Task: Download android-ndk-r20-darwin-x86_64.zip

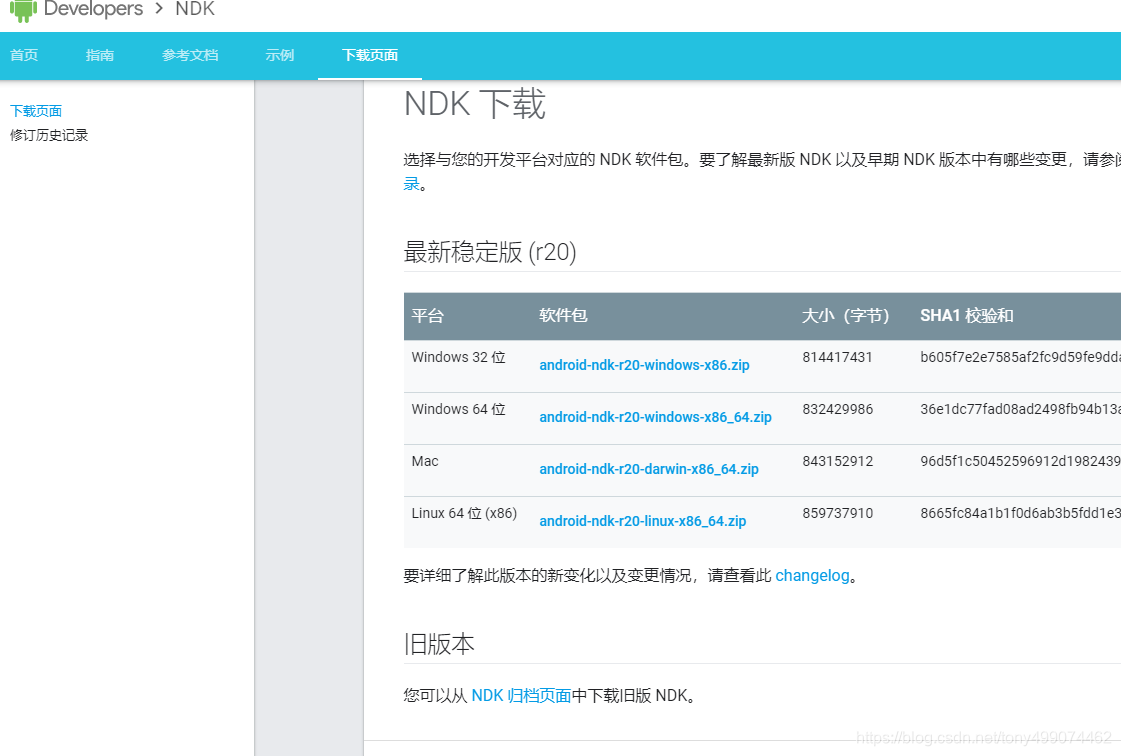Action: click(x=648, y=469)
